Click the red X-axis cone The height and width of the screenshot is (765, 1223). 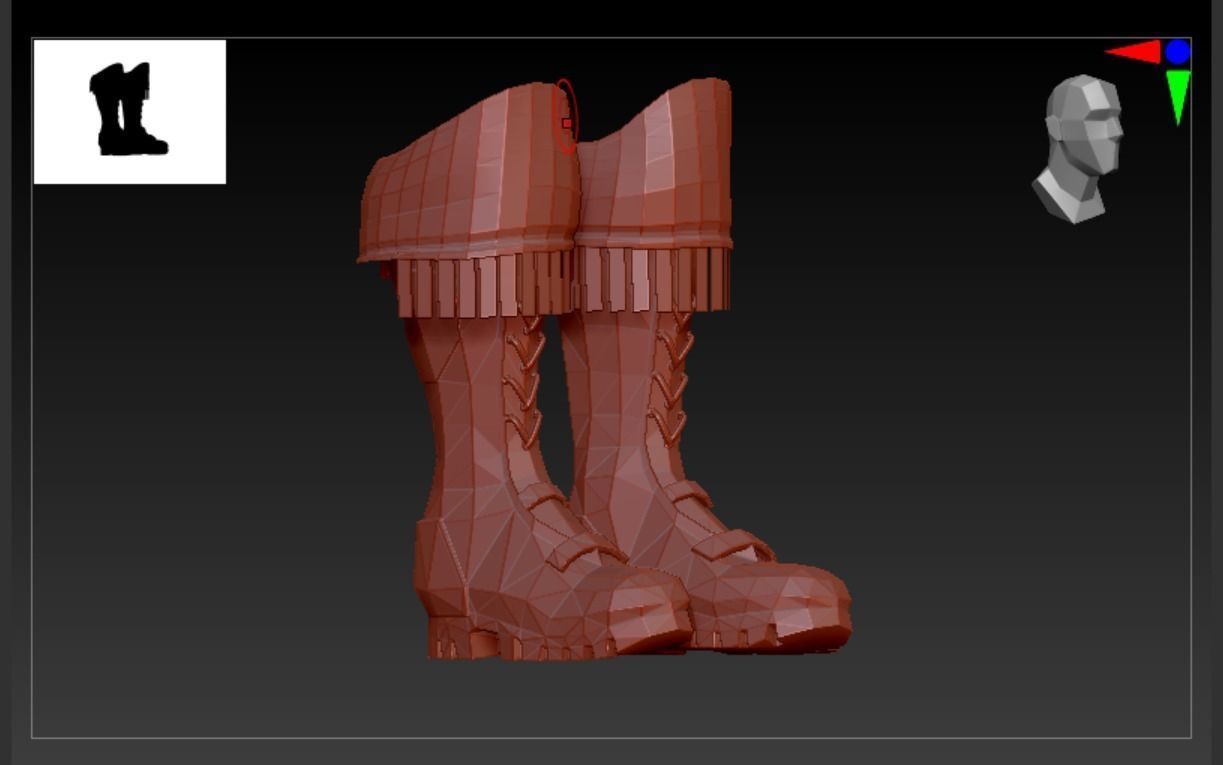(1133, 52)
